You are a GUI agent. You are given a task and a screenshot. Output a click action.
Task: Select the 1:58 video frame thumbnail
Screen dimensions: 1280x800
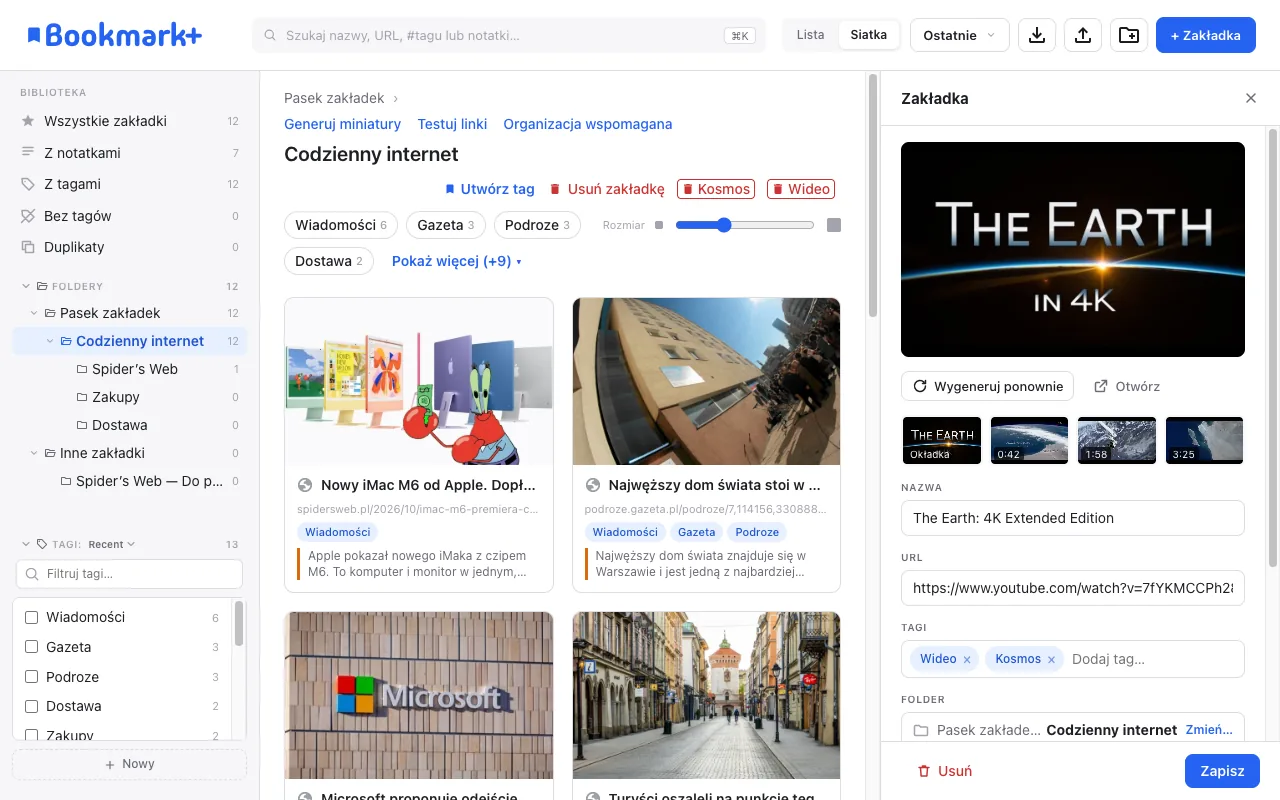(x=1117, y=441)
